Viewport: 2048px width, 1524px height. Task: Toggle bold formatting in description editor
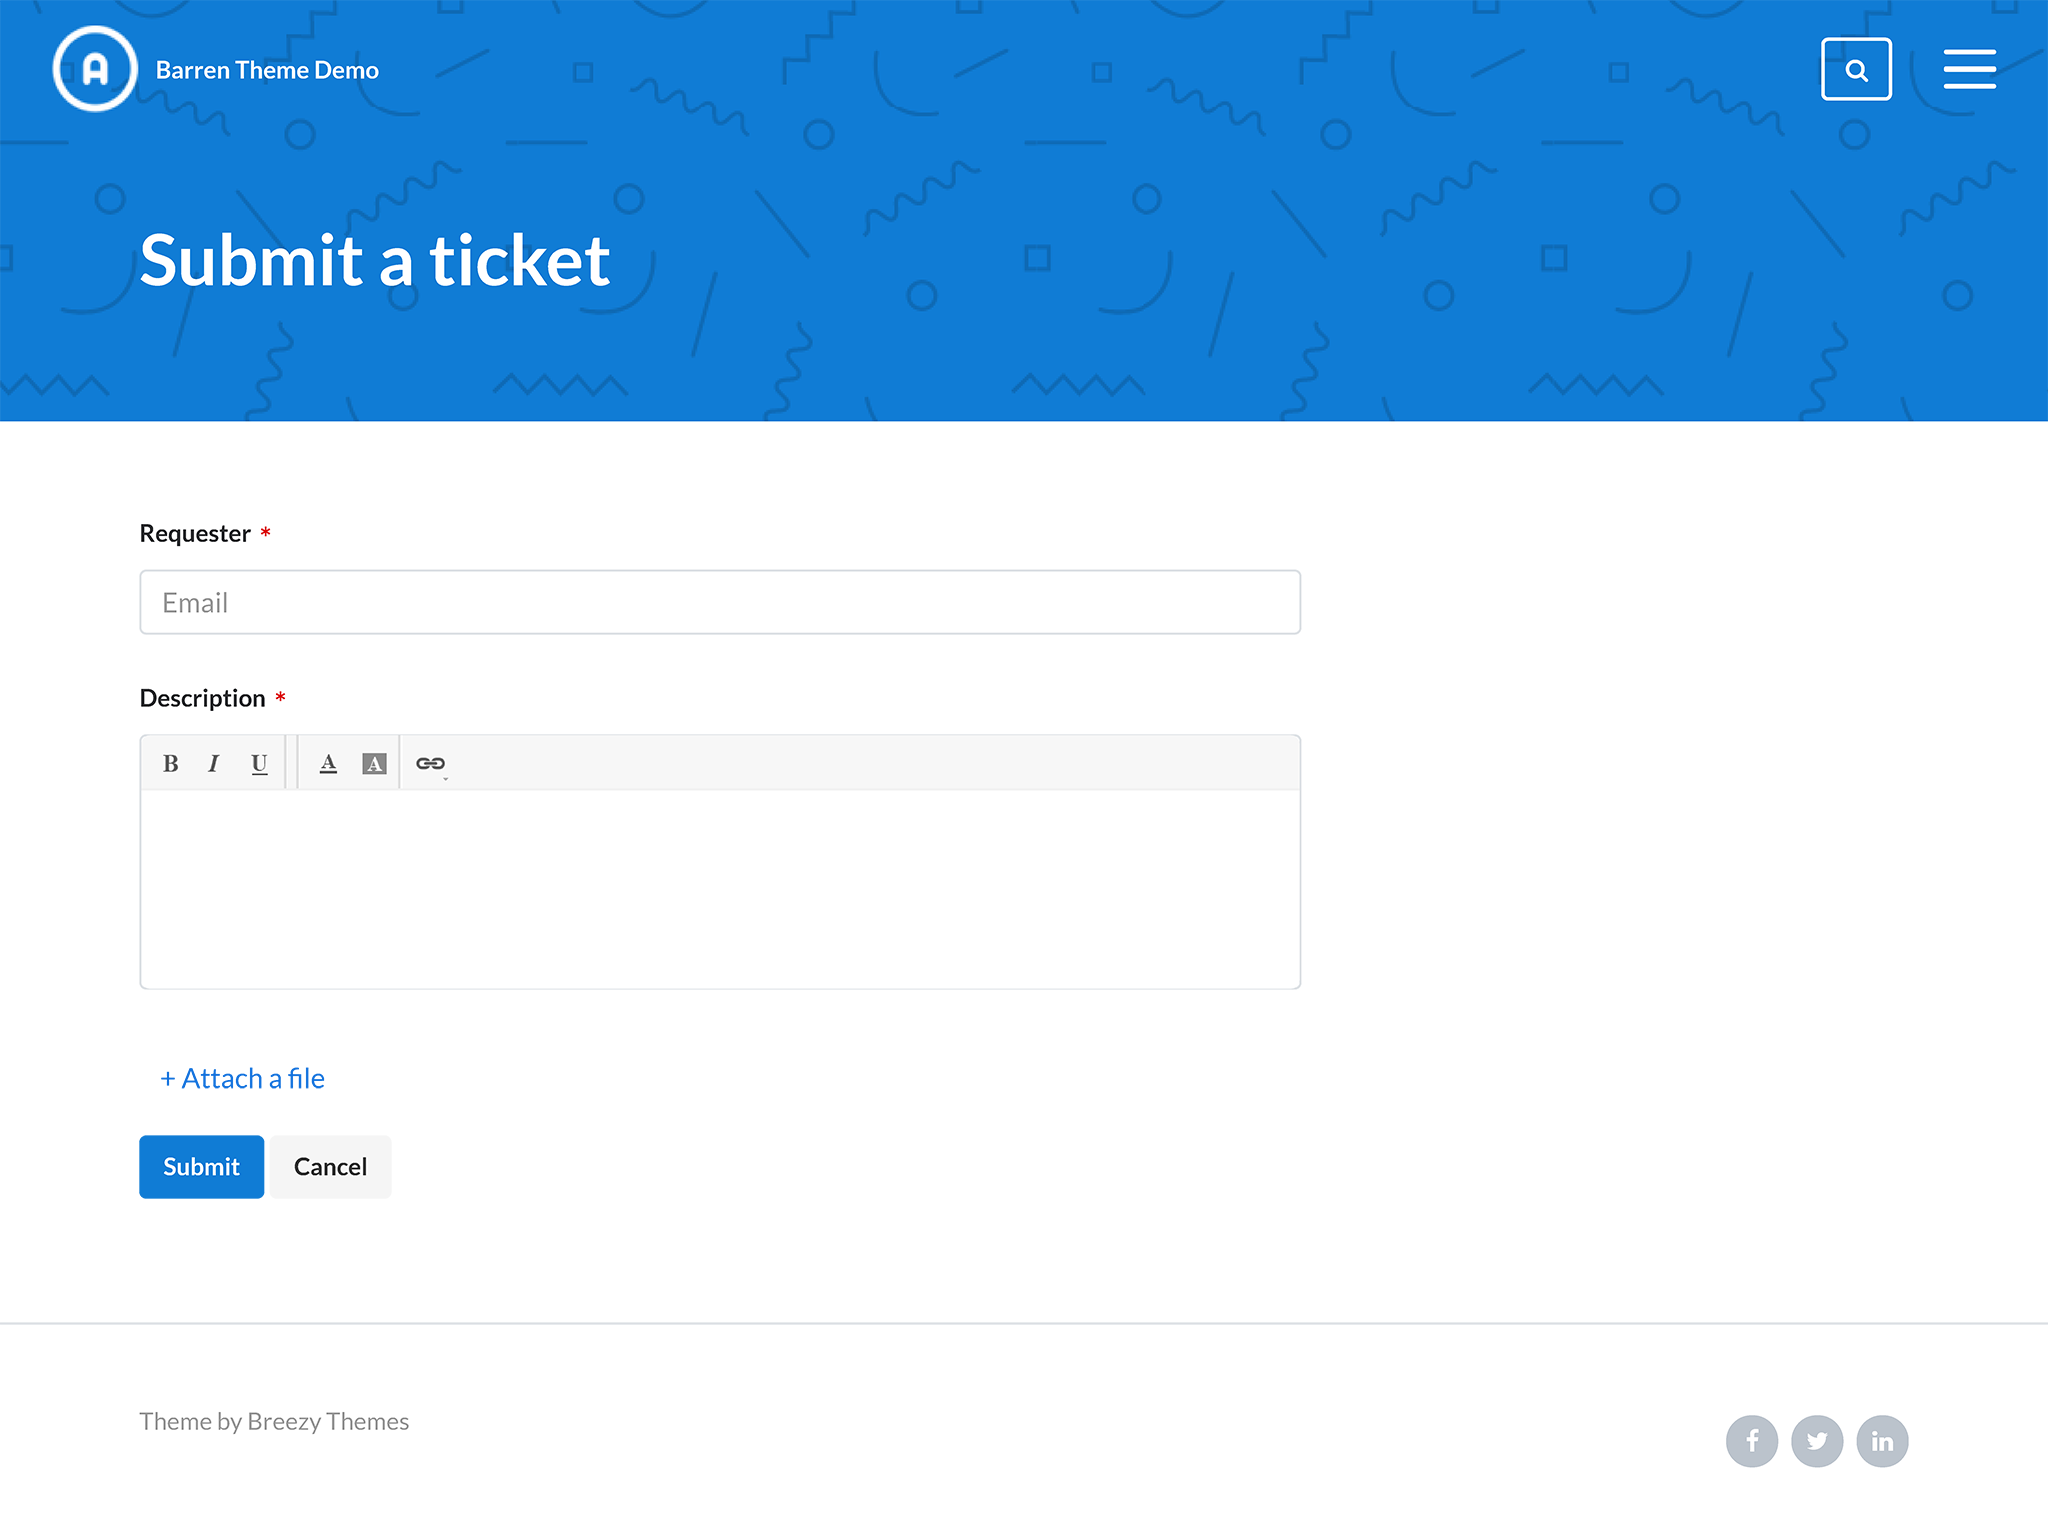pos(171,764)
